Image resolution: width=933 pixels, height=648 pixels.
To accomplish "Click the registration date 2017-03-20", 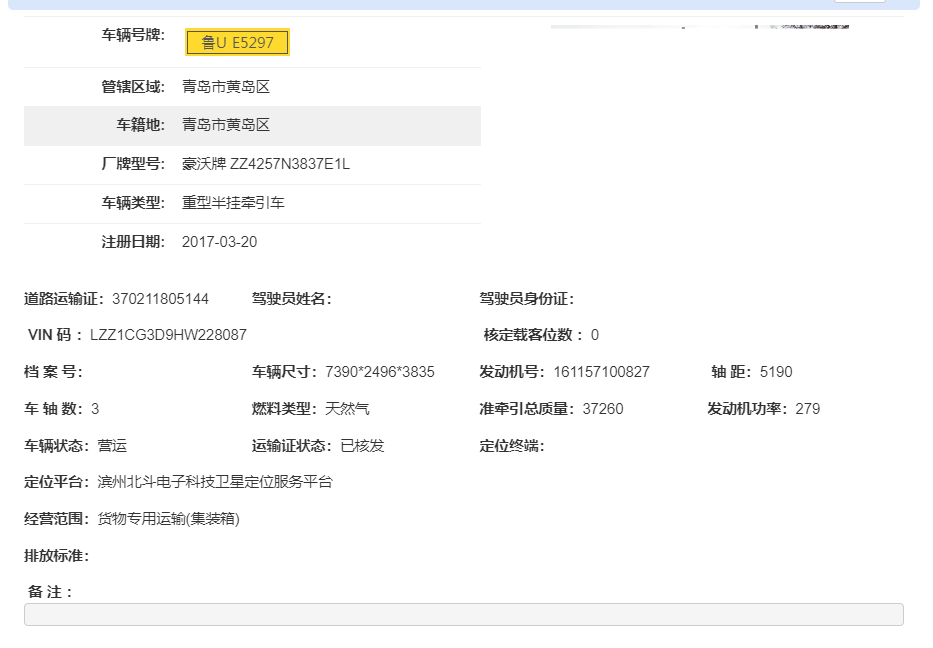I will coord(220,242).
